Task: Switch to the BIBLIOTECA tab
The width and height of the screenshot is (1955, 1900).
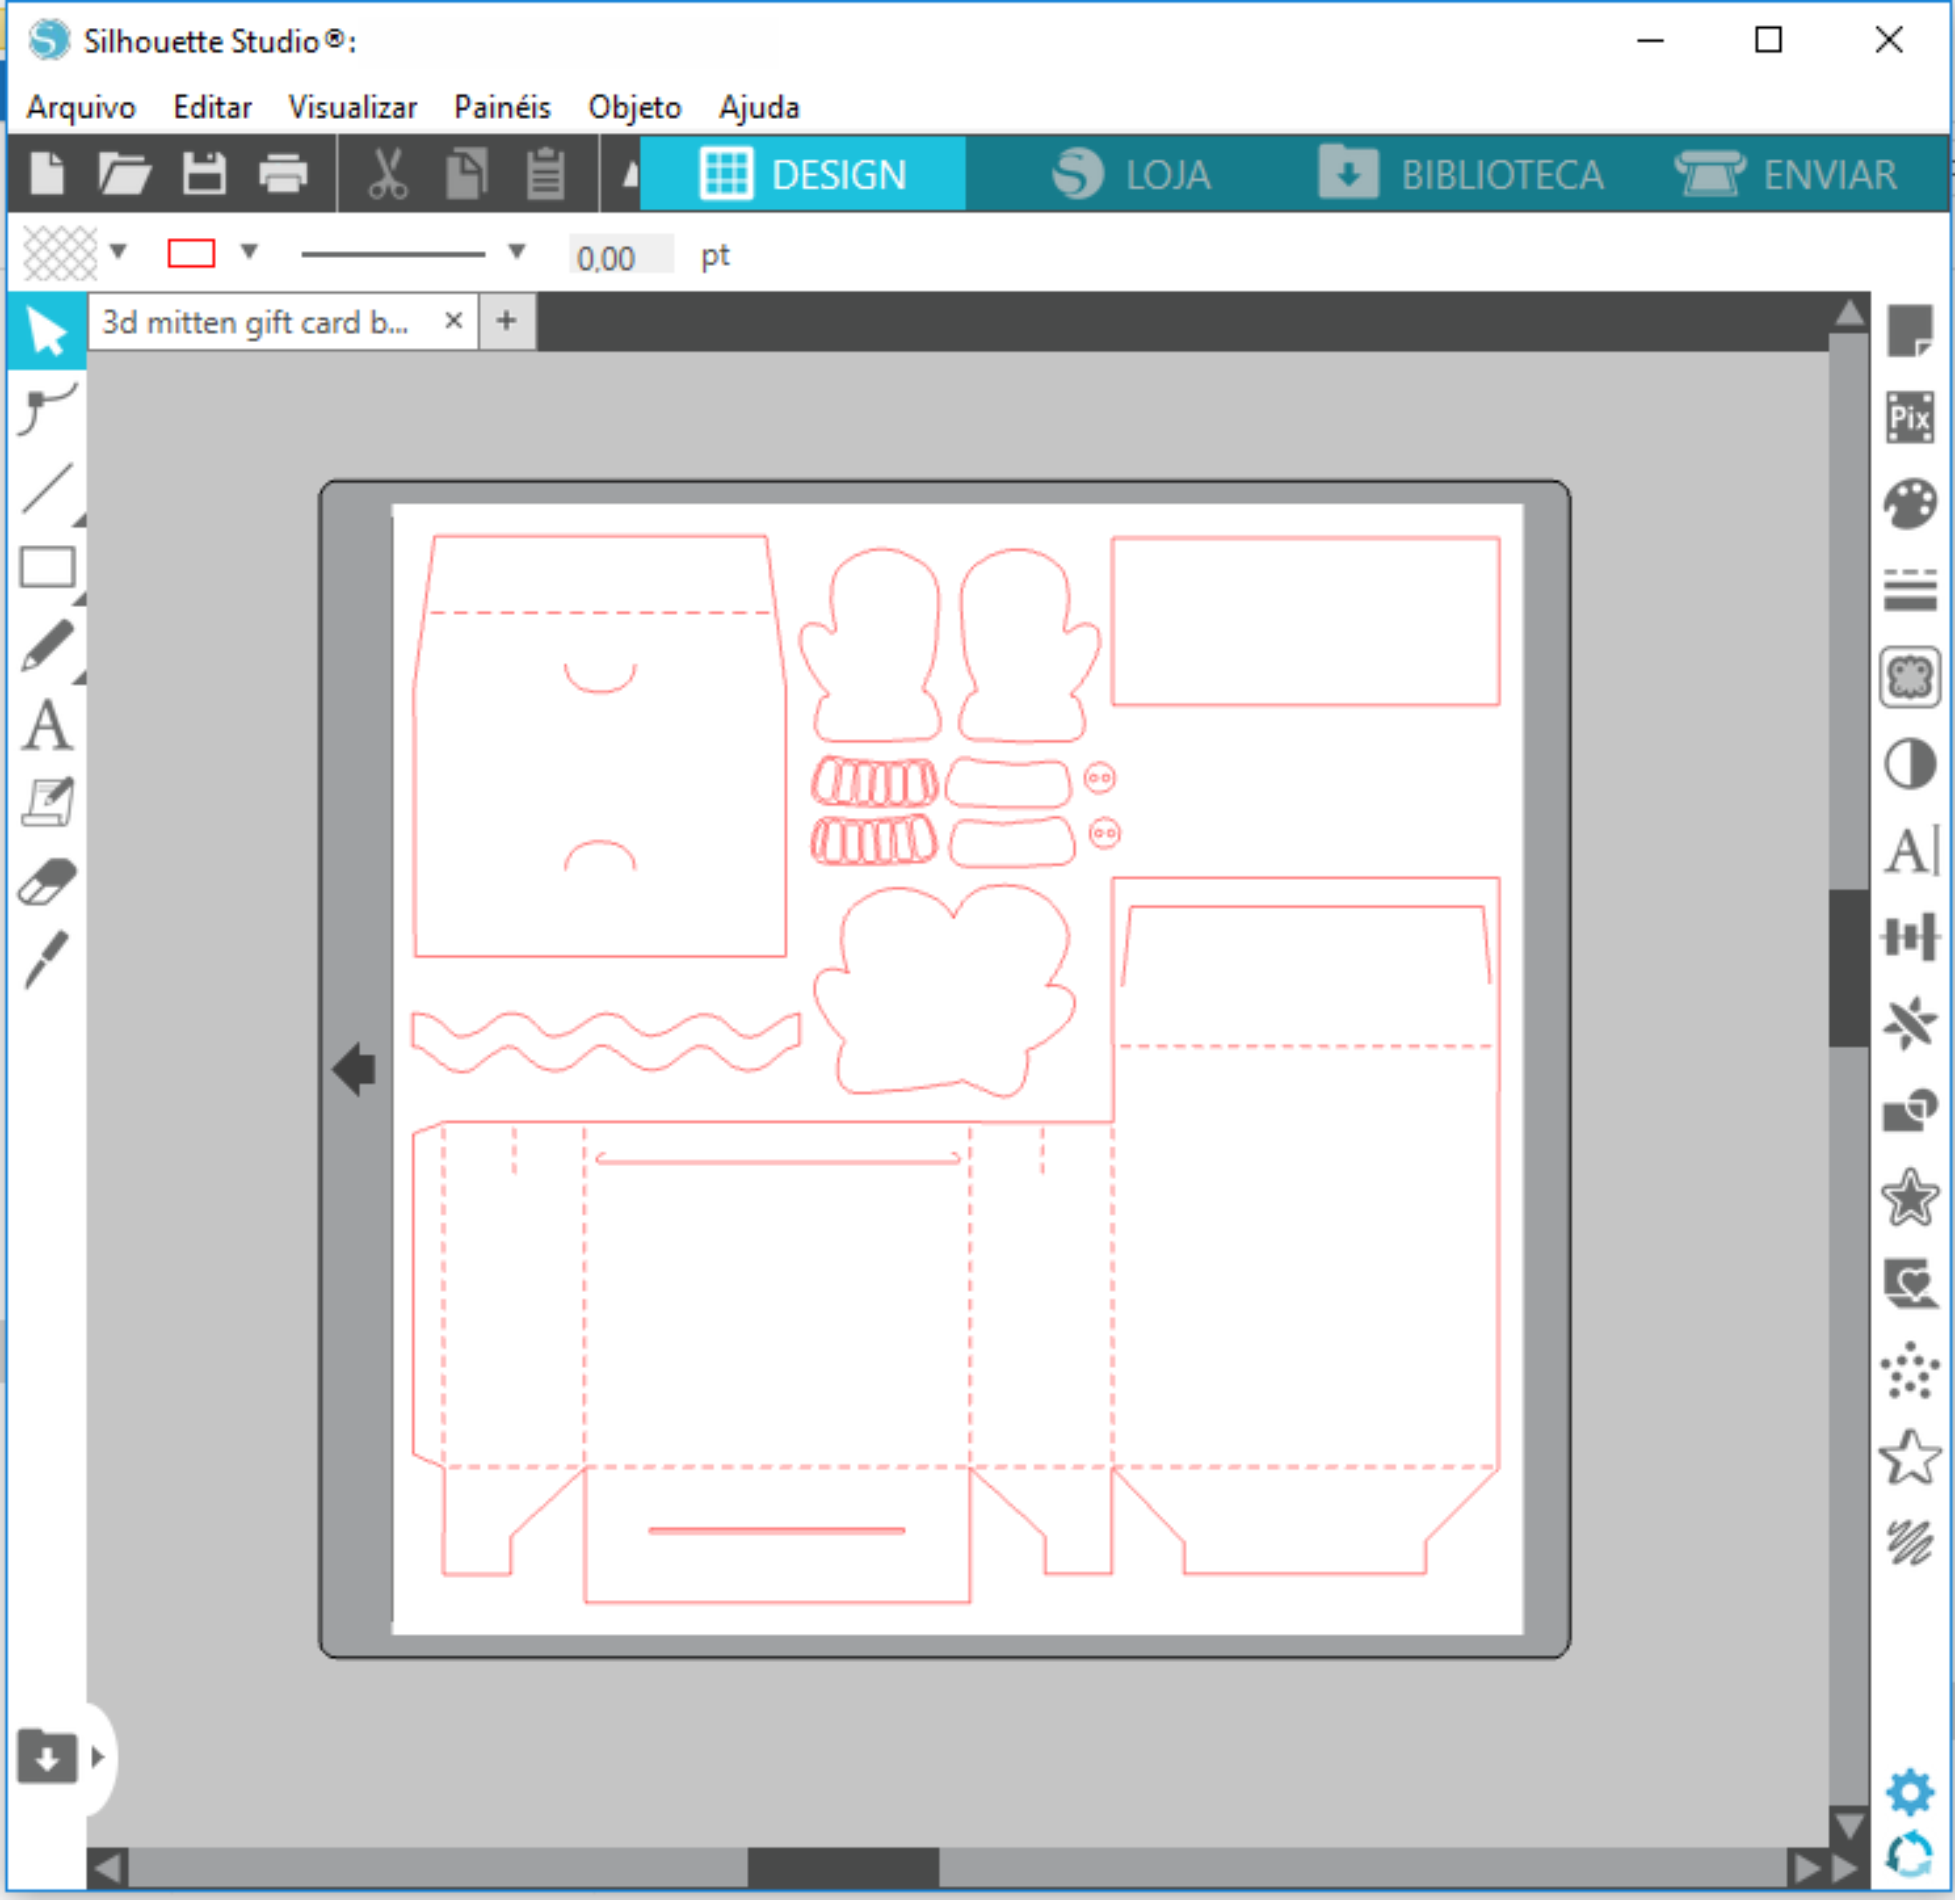Action: point(1461,174)
